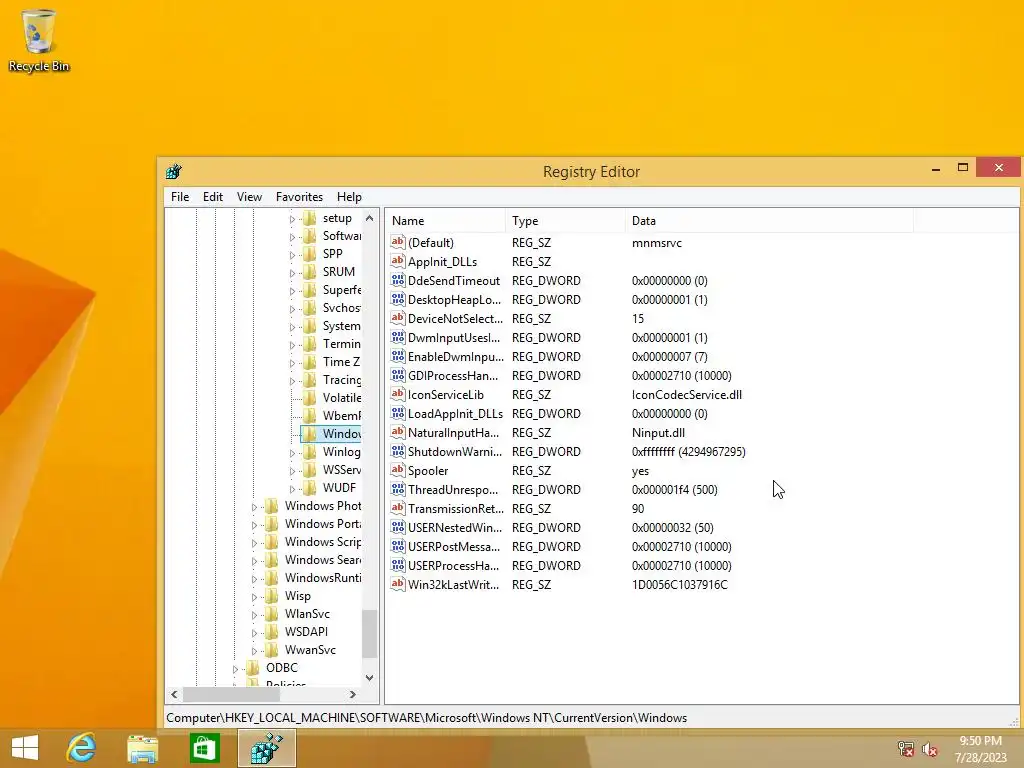Click the Tracing folder icon
Viewport: 1024px width, 768px height.
[310, 379]
